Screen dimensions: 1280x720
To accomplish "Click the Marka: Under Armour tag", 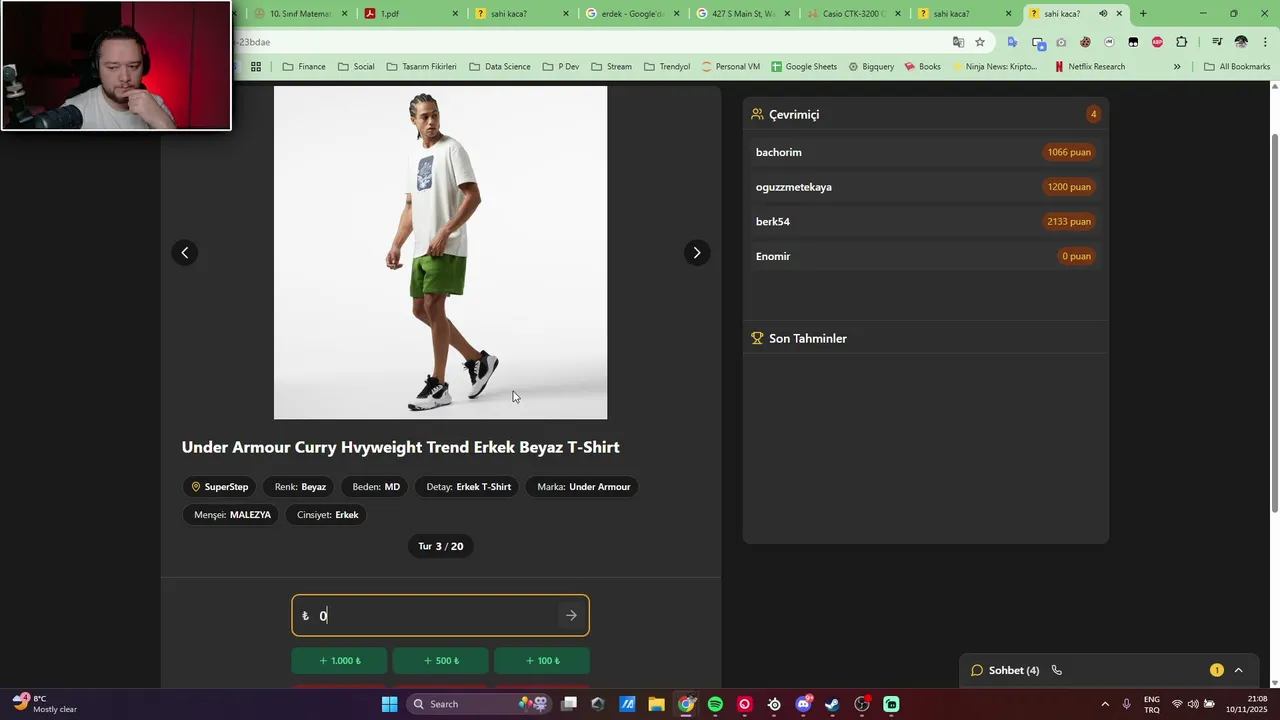I will click(584, 487).
